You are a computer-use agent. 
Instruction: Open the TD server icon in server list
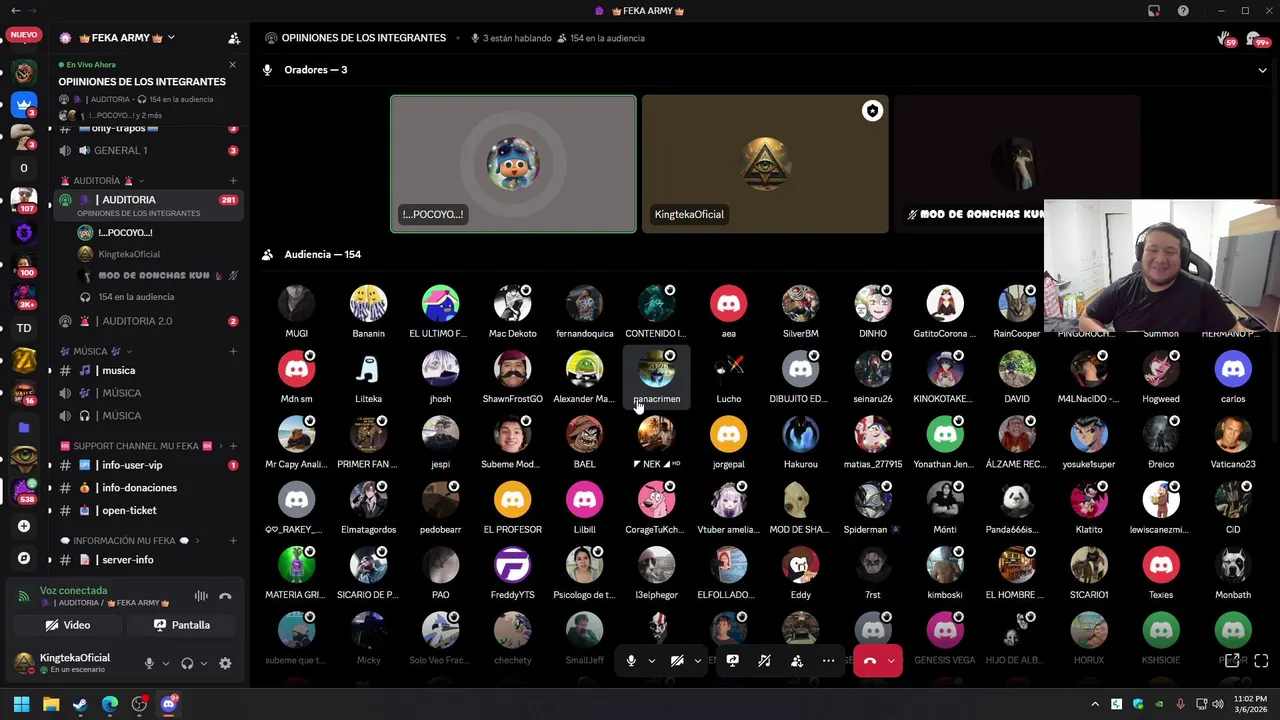point(24,328)
